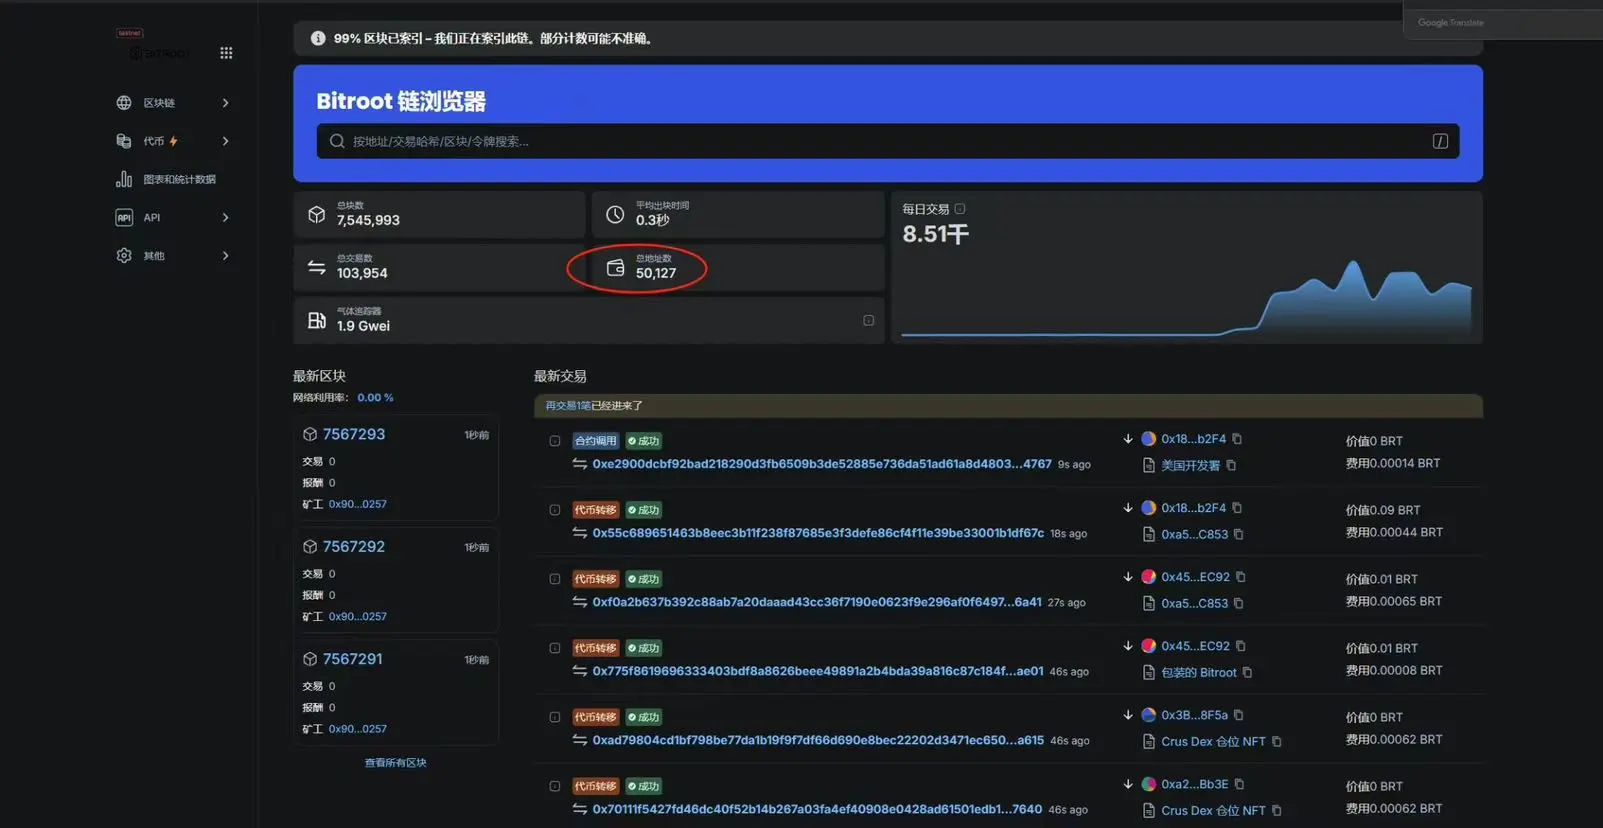Open address 0xa2...Bb3E
The image size is (1603, 828).
coord(1194,784)
